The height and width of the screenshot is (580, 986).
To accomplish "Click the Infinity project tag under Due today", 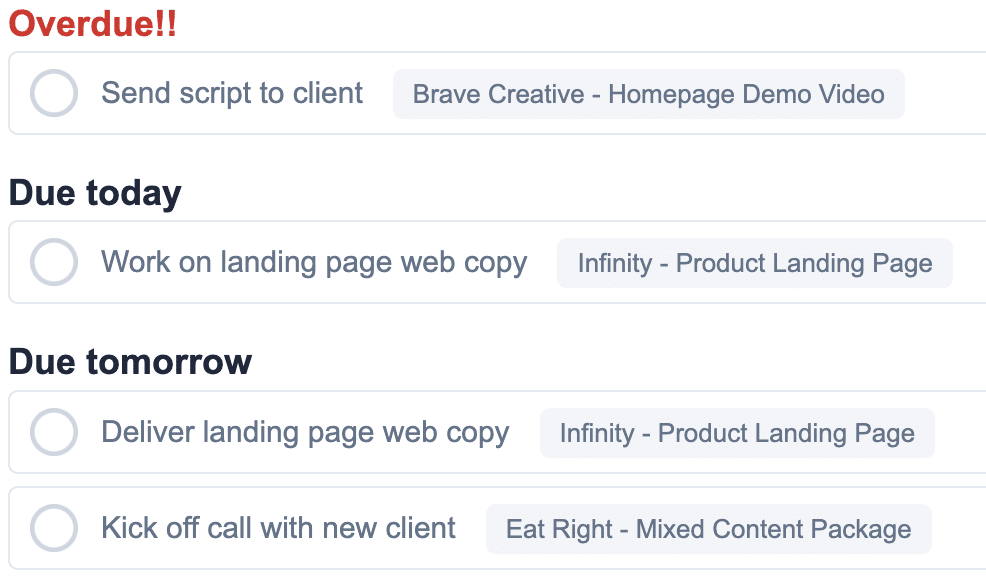I will point(754,264).
